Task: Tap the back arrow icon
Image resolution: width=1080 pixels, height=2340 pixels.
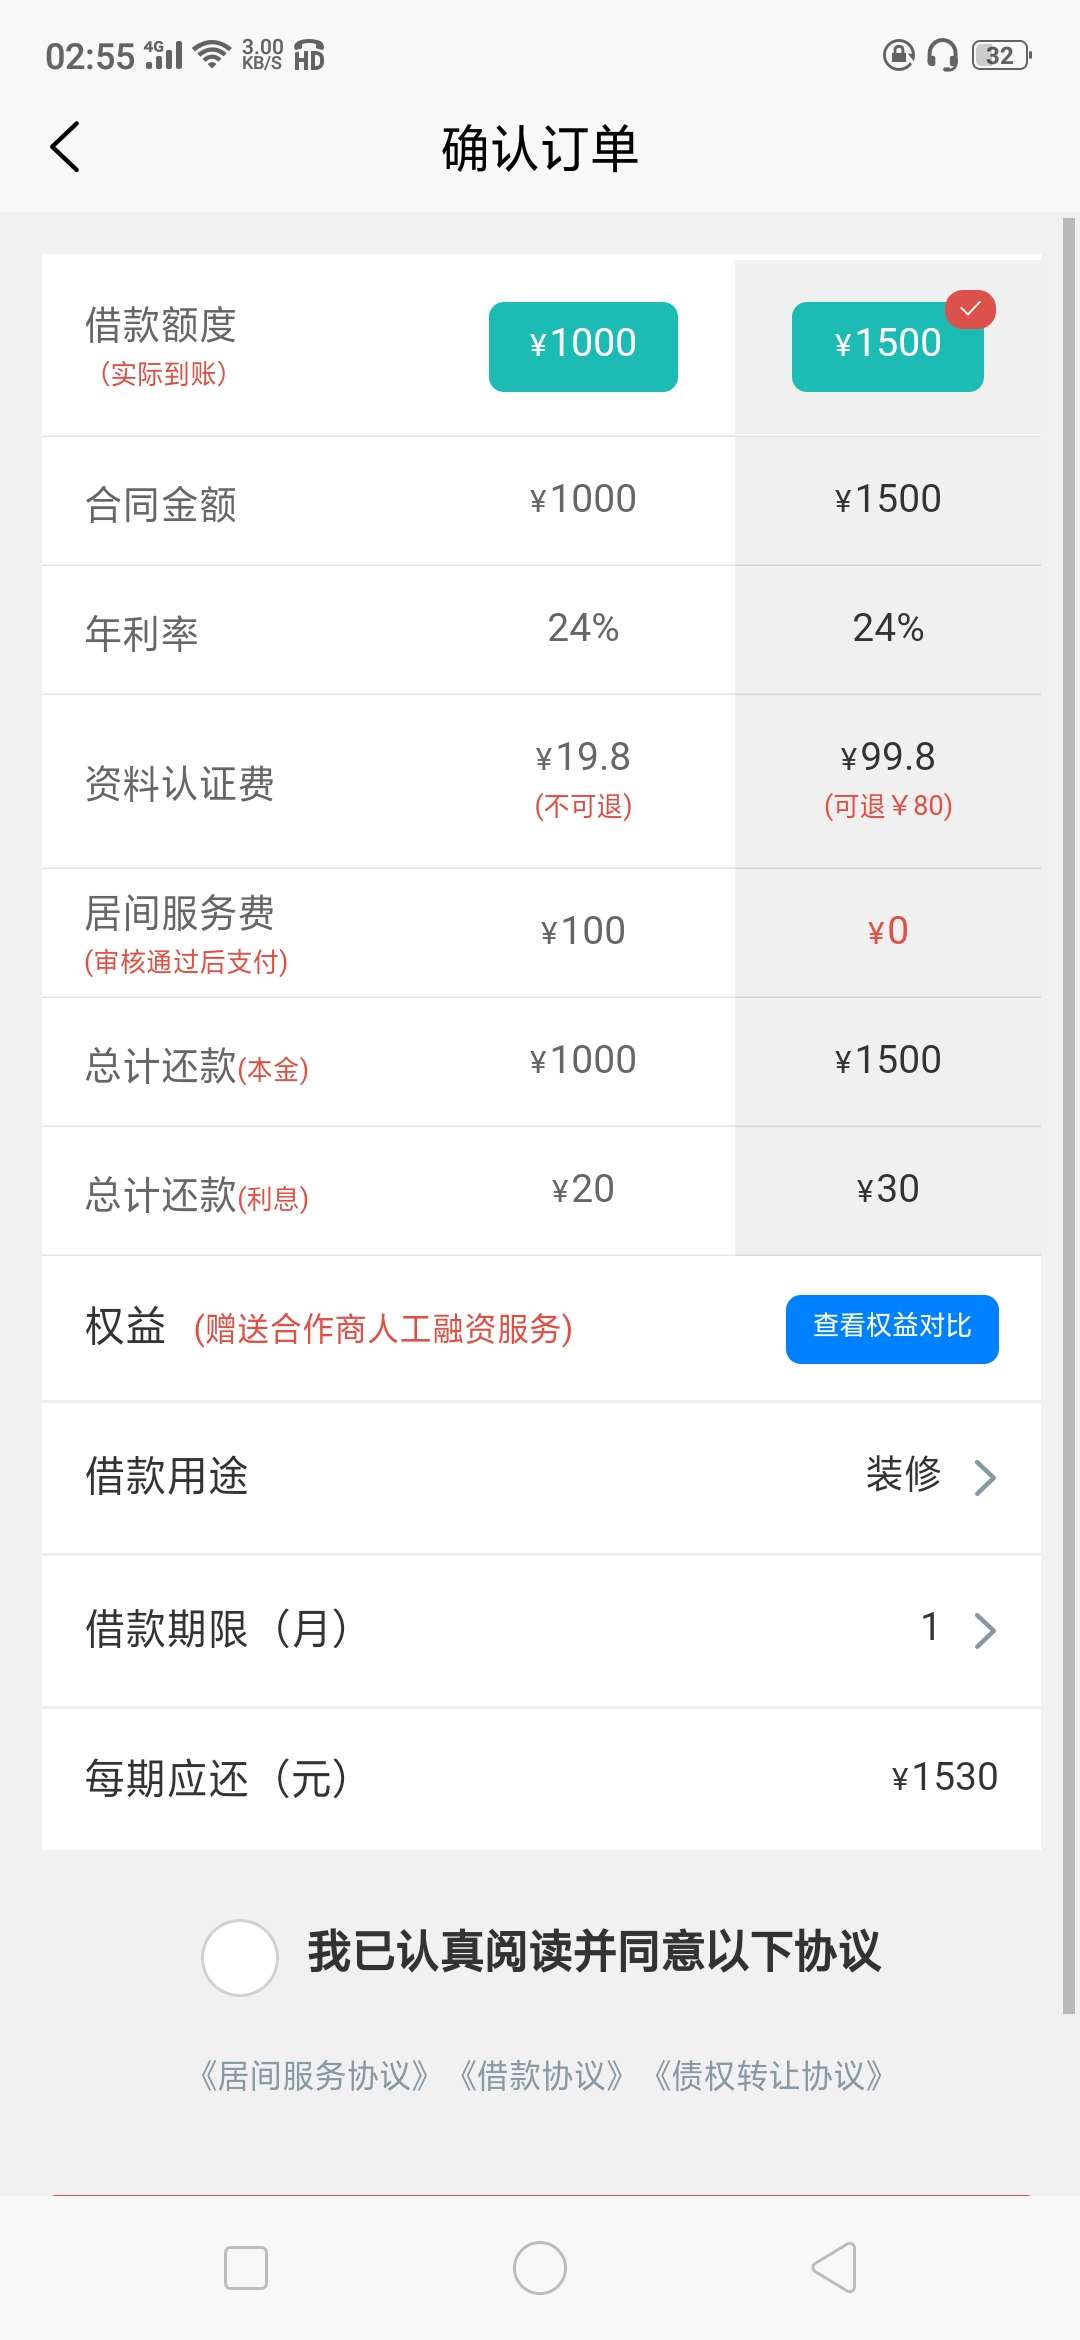Action: click(x=65, y=148)
